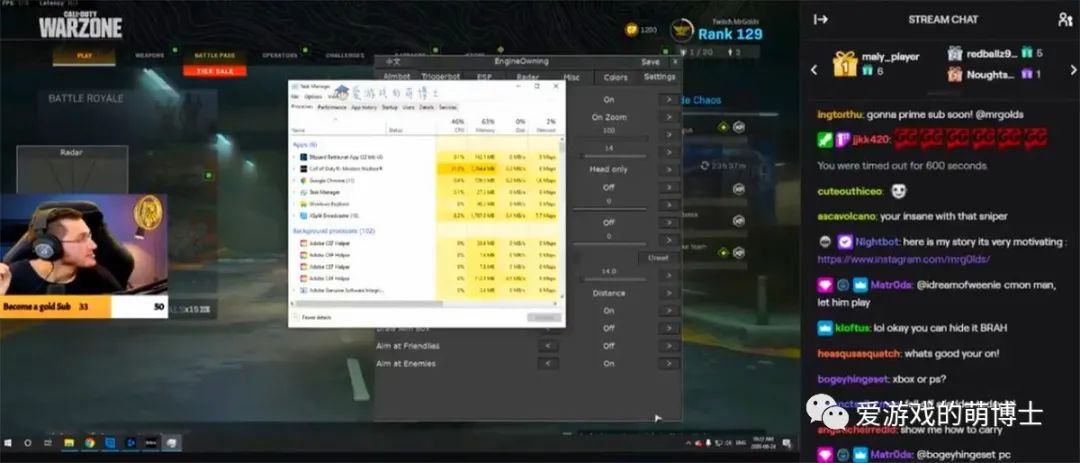Click the Become a gold Sub bar
The height and width of the screenshot is (463, 1080).
pos(84,307)
